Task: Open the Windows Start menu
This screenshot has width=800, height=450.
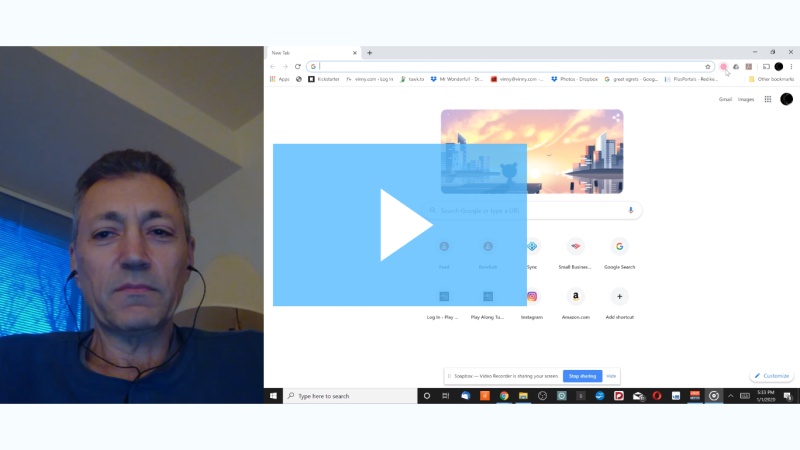Action: coord(273,396)
